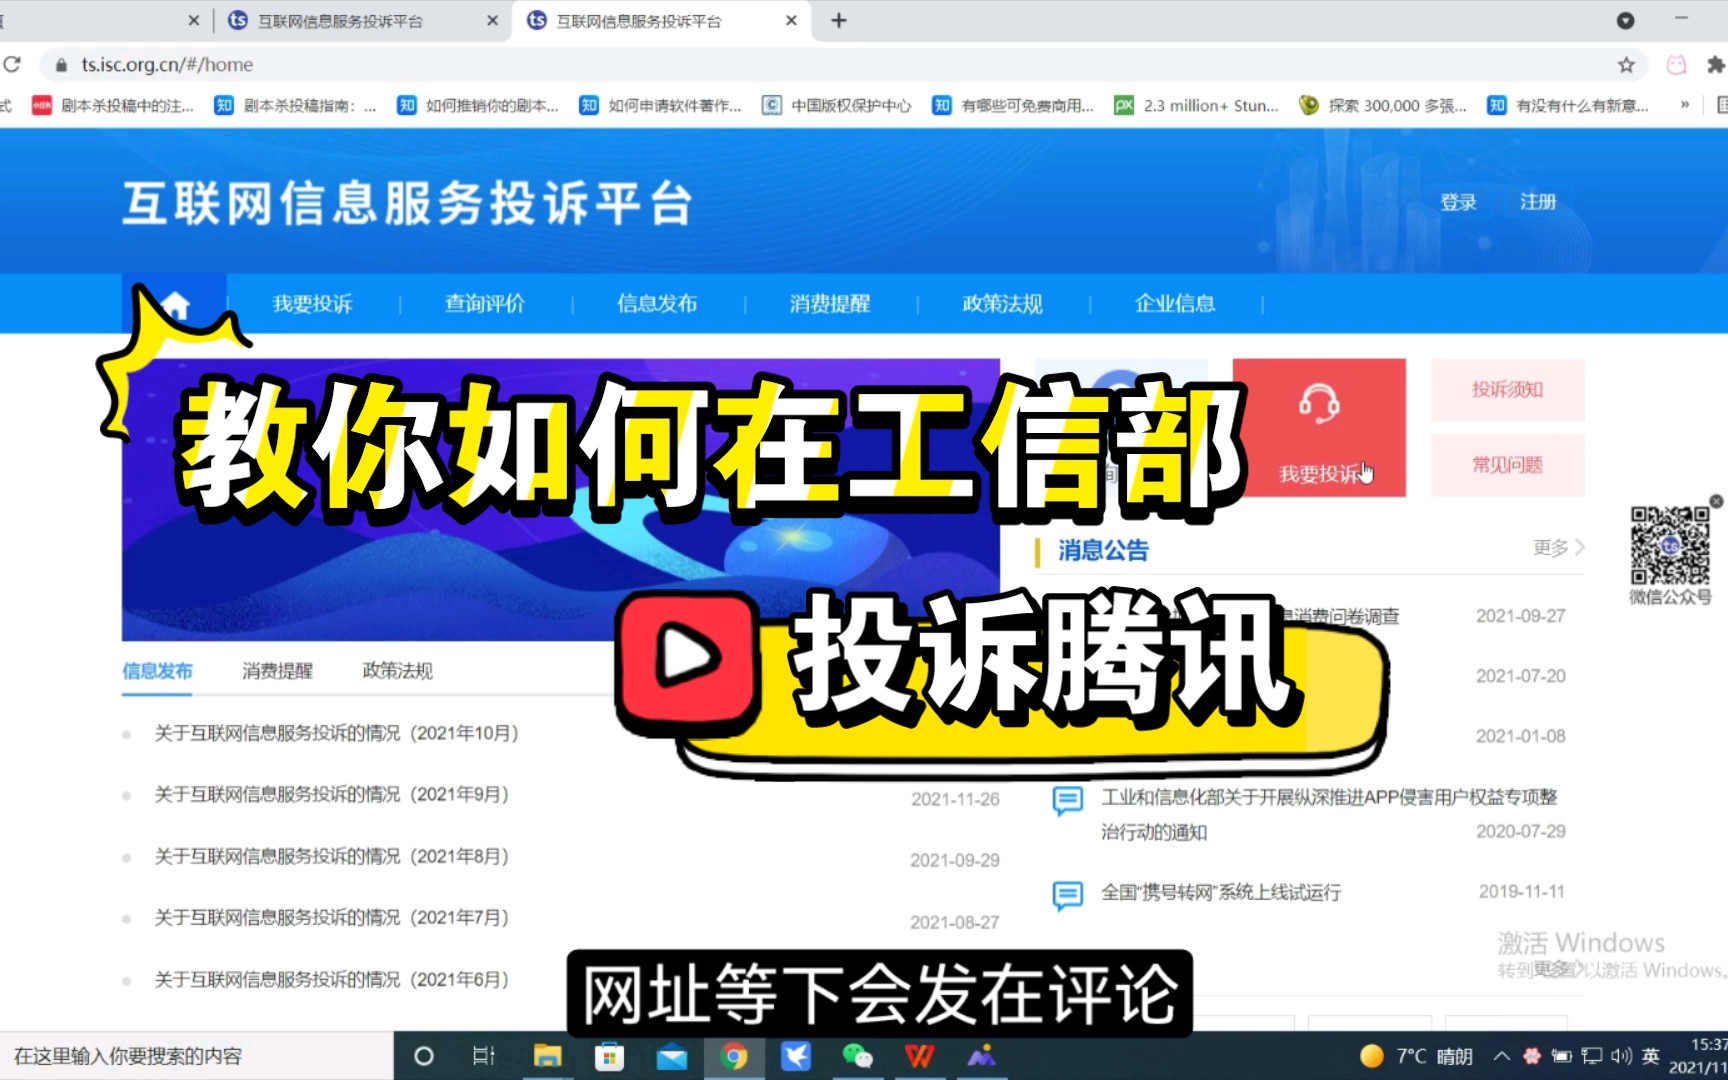
Task: Open the 政策法规 navigation menu item
Action: [x=1002, y=304]
